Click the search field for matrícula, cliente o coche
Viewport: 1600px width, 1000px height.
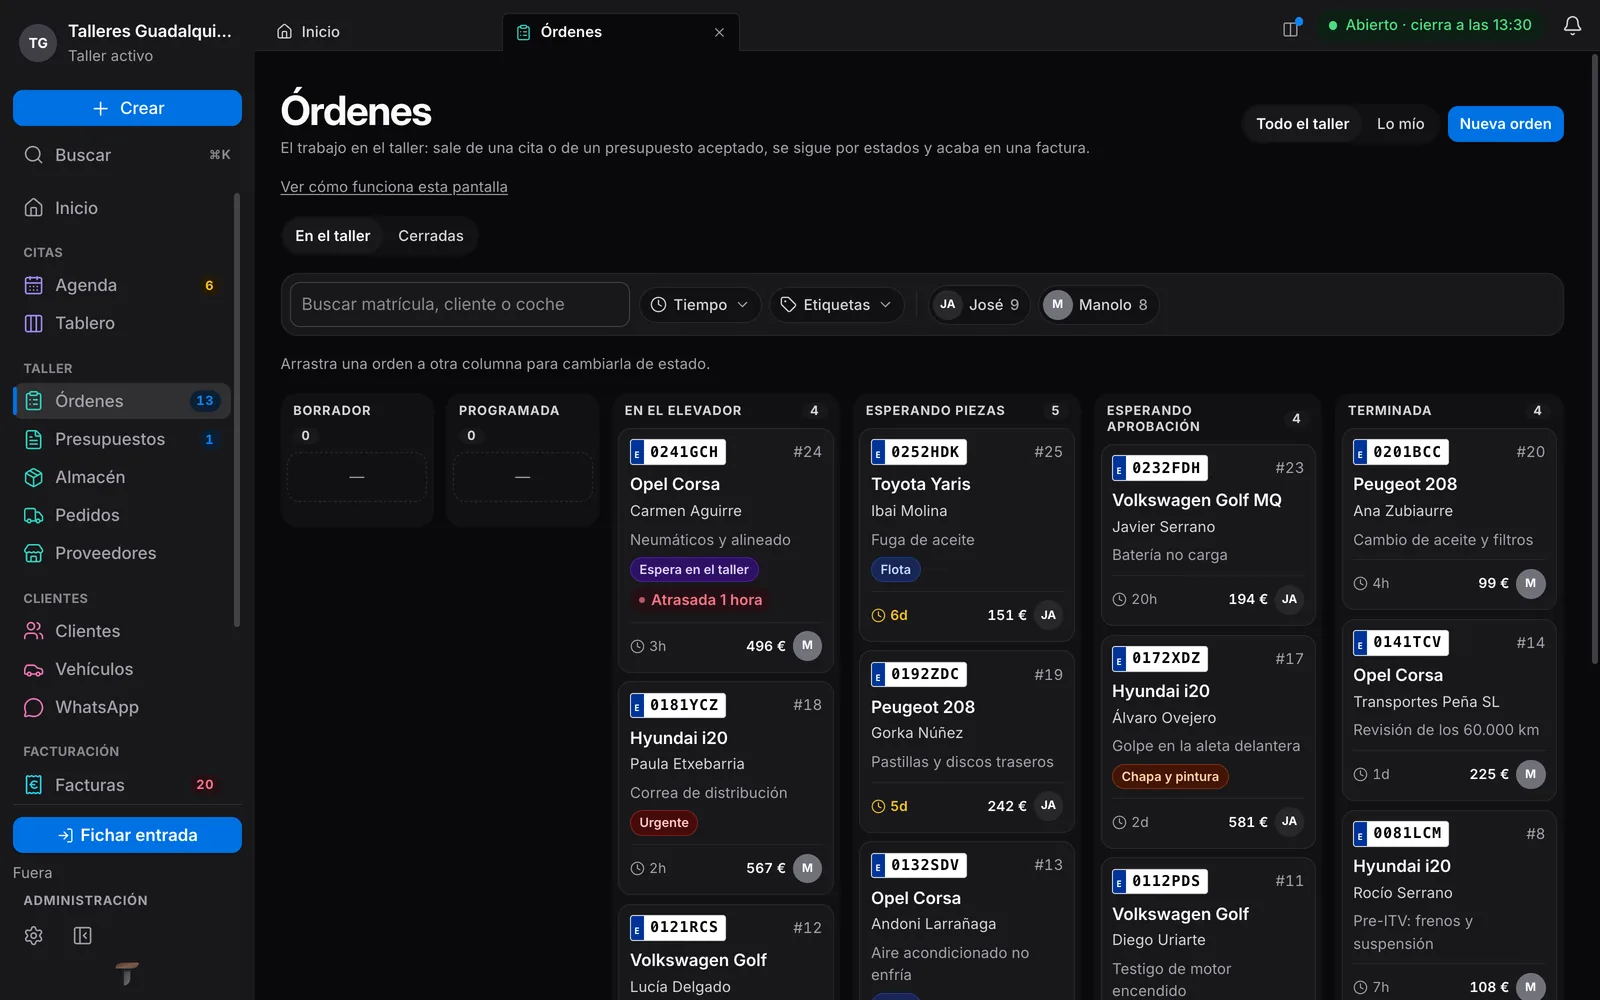tap(459, 304)
